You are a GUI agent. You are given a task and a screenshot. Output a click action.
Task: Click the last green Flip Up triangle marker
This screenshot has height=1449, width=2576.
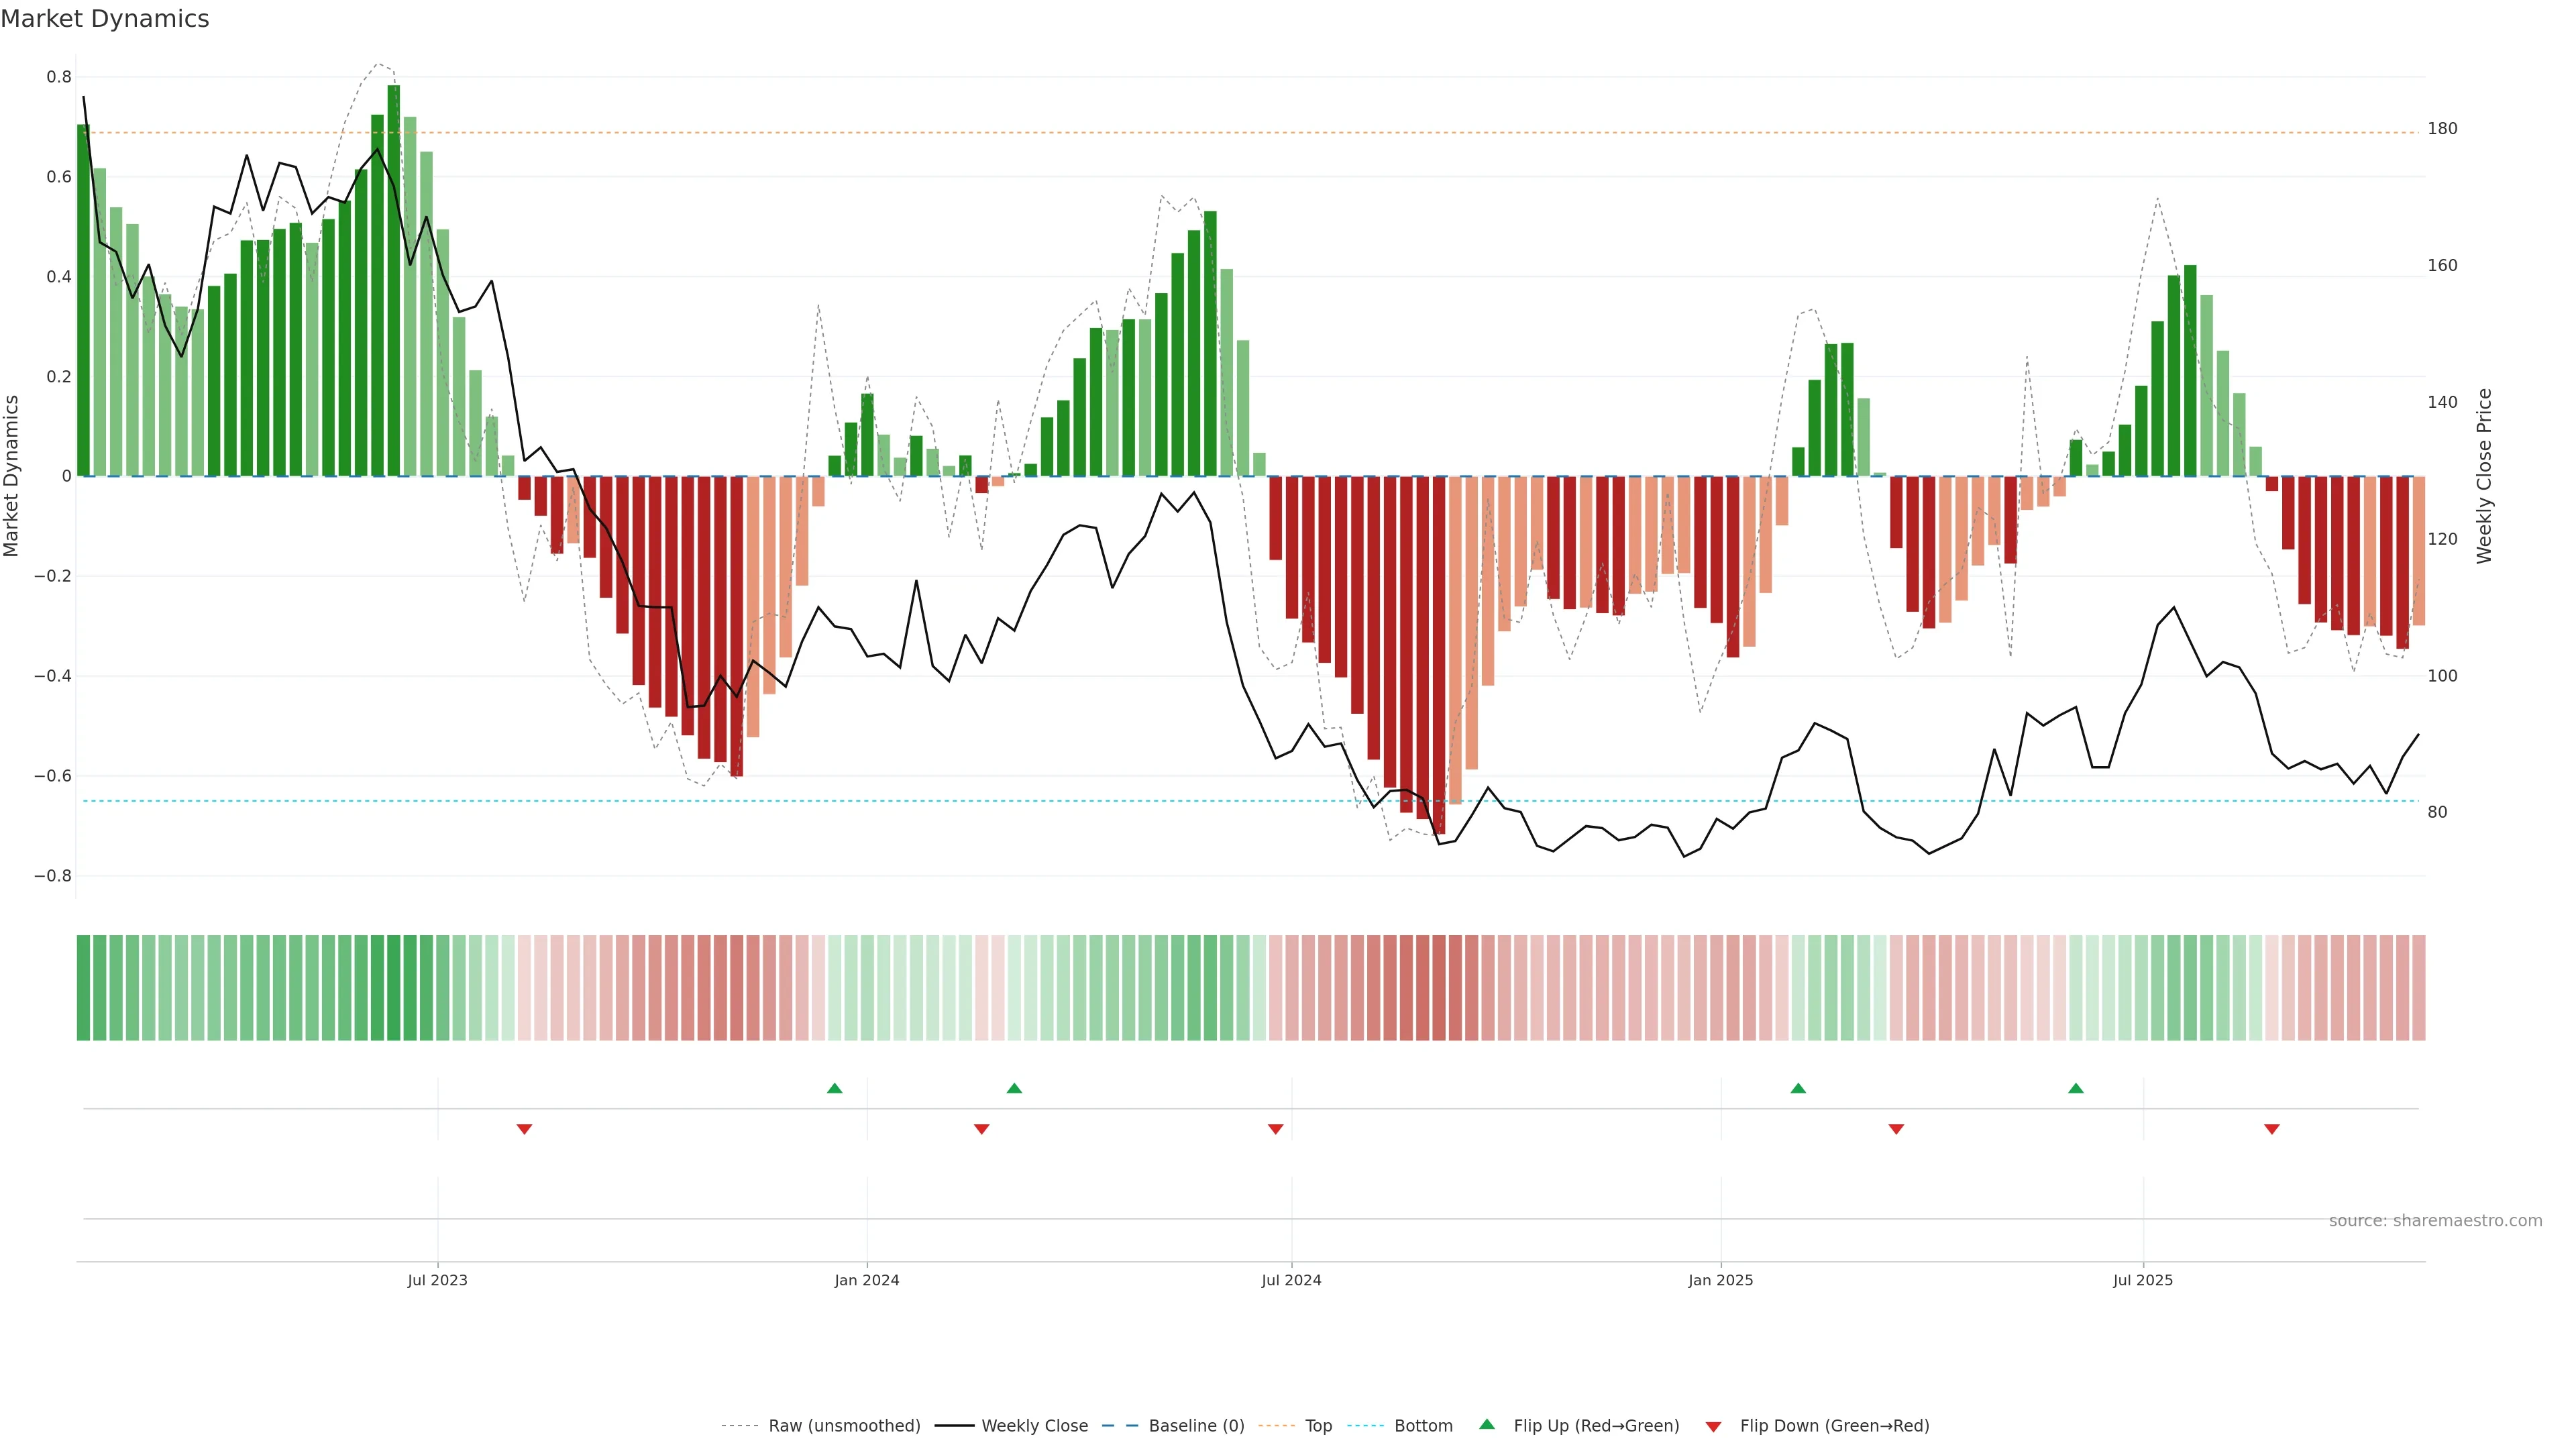pyautogui.click(x=2075, y=1088)
